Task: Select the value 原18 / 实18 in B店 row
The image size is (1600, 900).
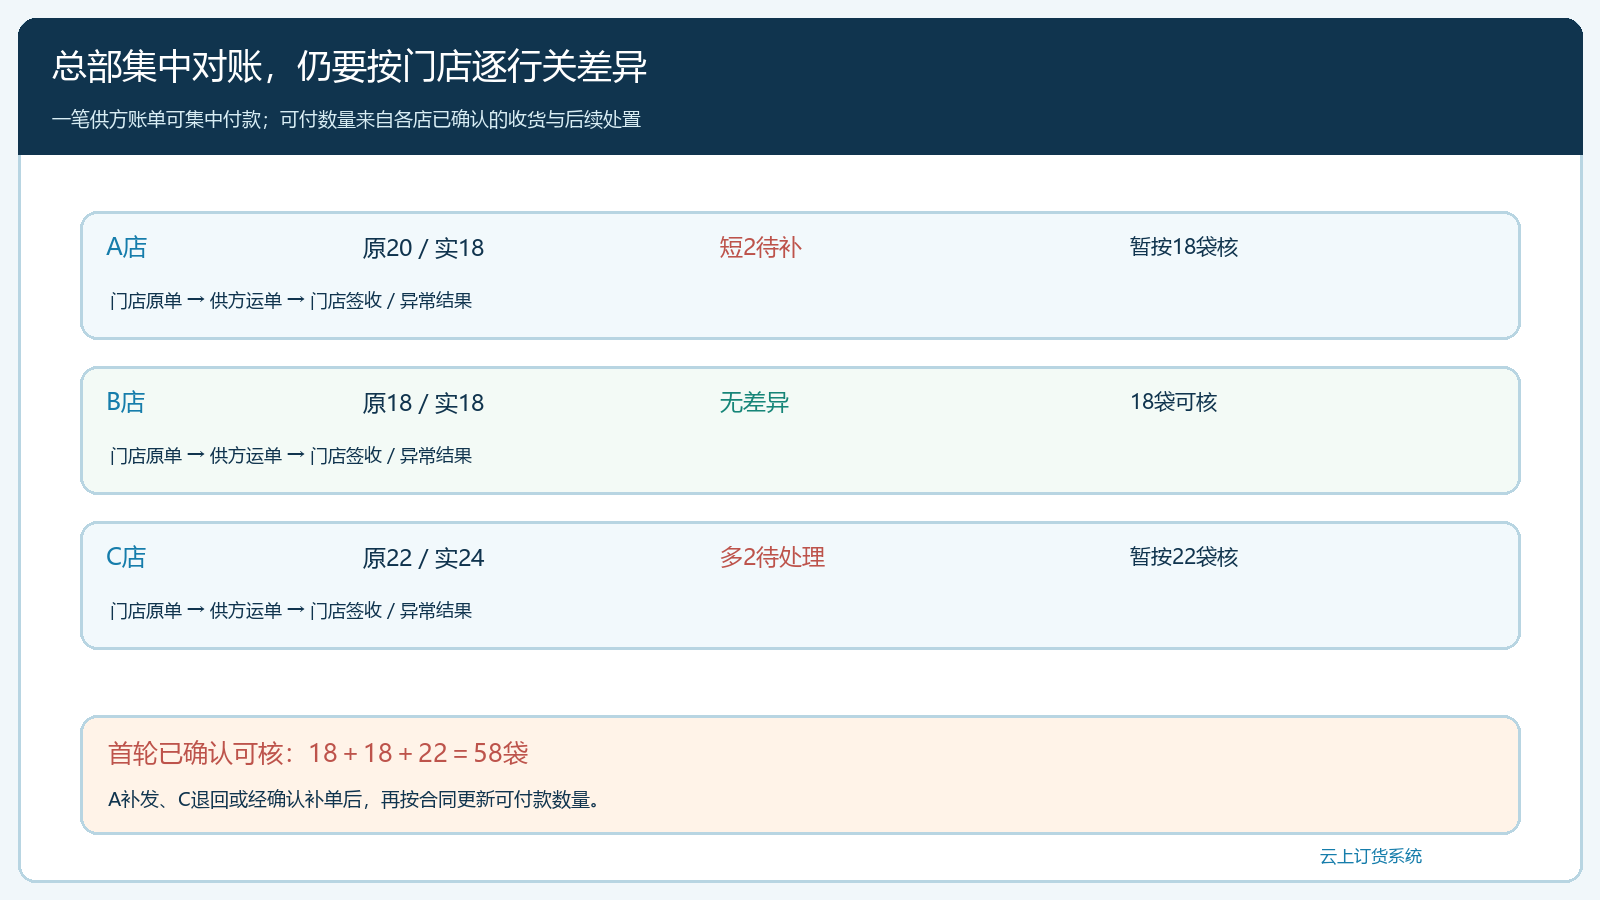Action: tap(423, 403)
